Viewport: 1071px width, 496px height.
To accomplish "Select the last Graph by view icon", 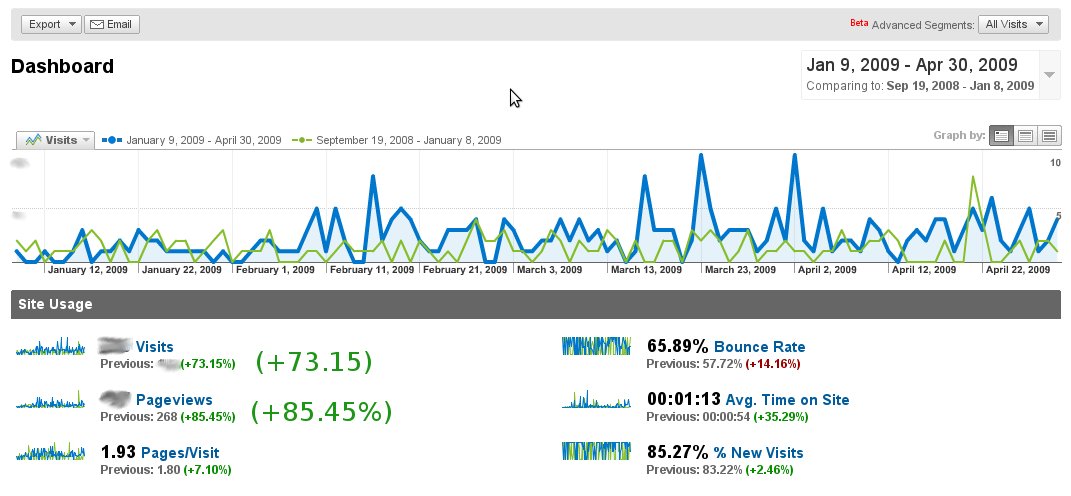I will (x=1050, y=136).
